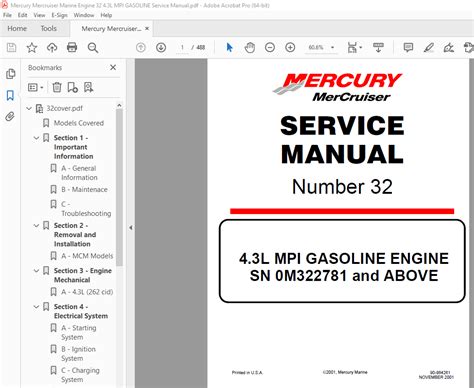Collapse the 32cover.pdf bookmark tree
Image resolution: width=474 pixels, height=388 pixels.
29,108
